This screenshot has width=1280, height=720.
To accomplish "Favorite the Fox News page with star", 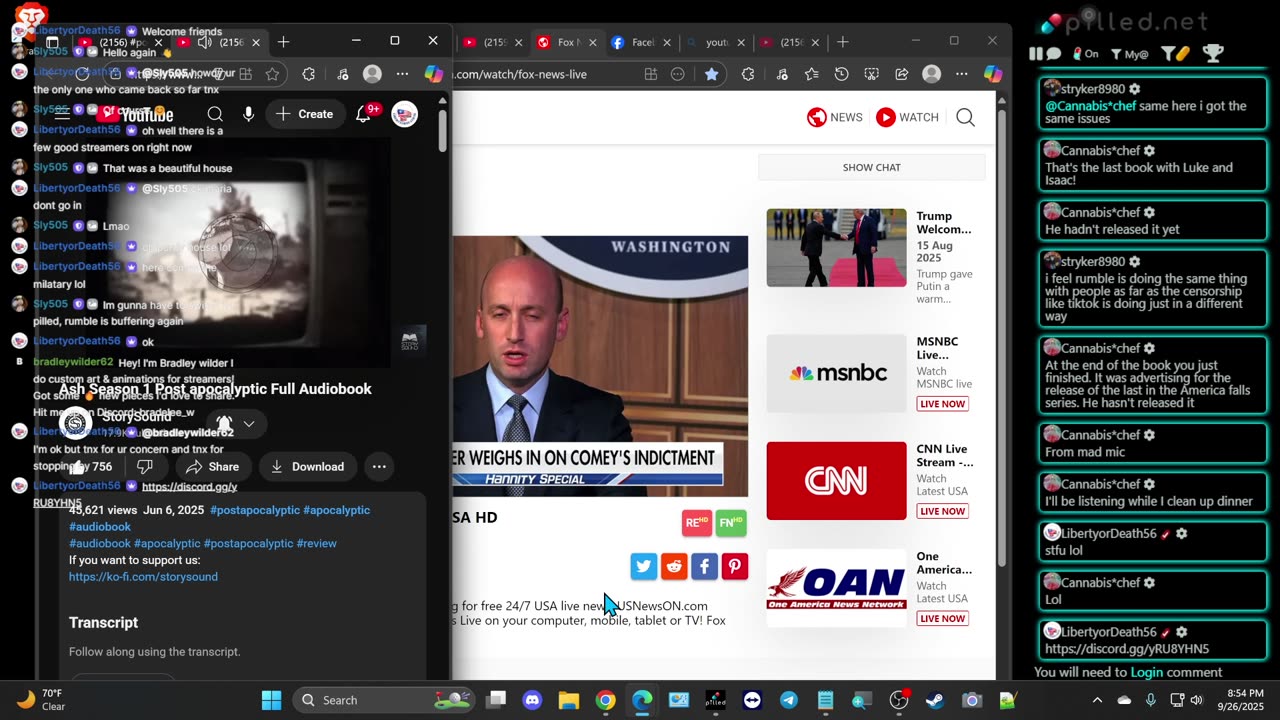I will click(x=711, y=74).
